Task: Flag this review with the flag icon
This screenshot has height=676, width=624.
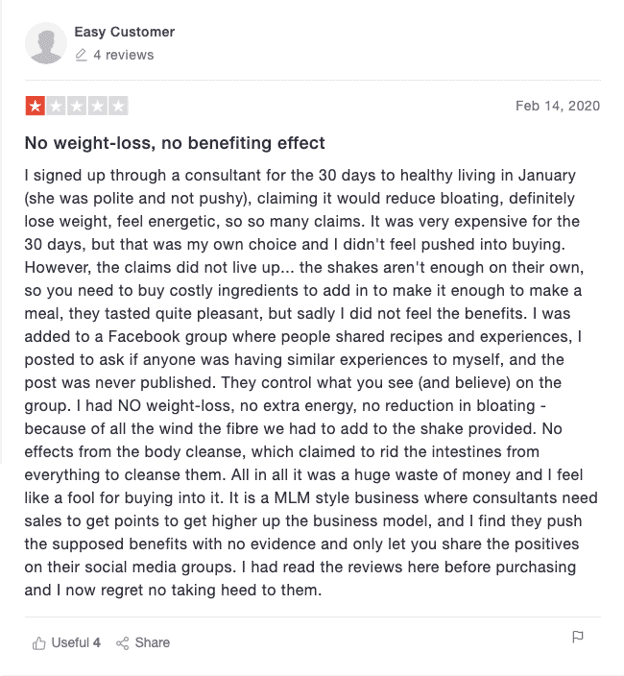Action: (x=578, y=637)
